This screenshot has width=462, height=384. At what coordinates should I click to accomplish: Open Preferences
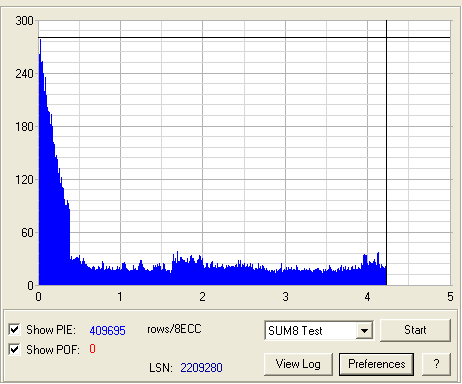click(377, 364)
